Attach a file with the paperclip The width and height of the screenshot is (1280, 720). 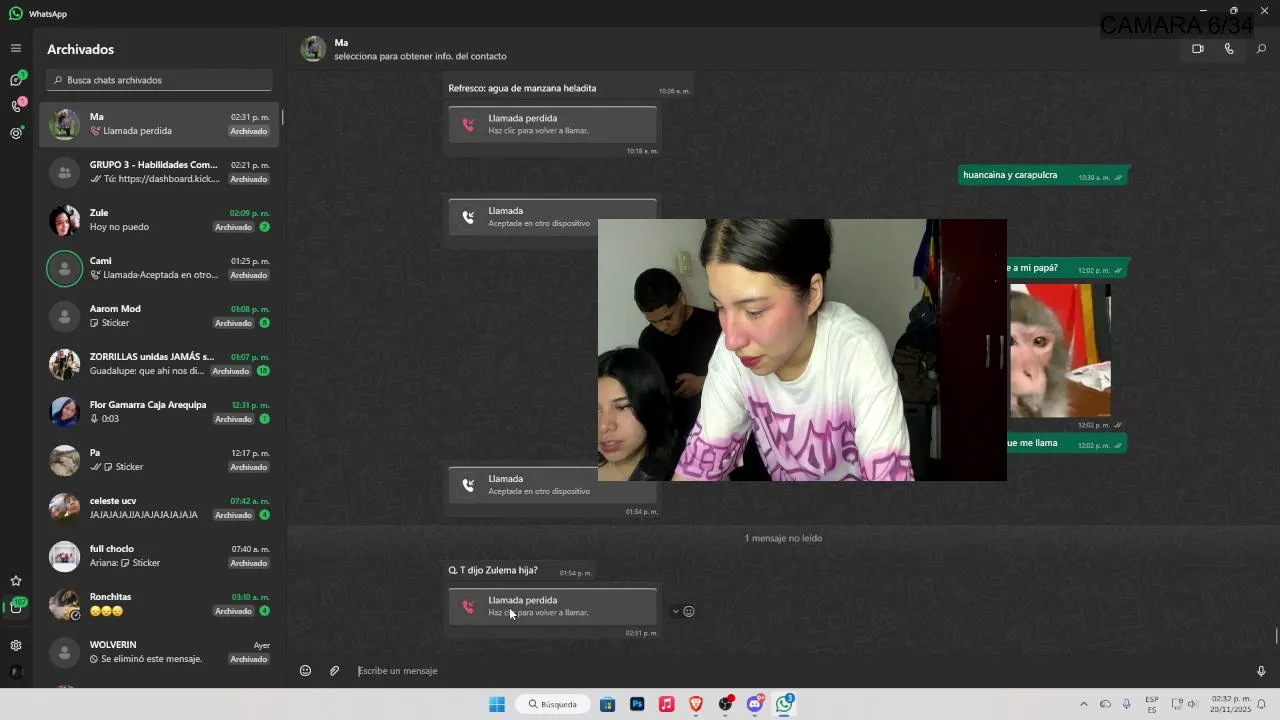click(335, 671)
